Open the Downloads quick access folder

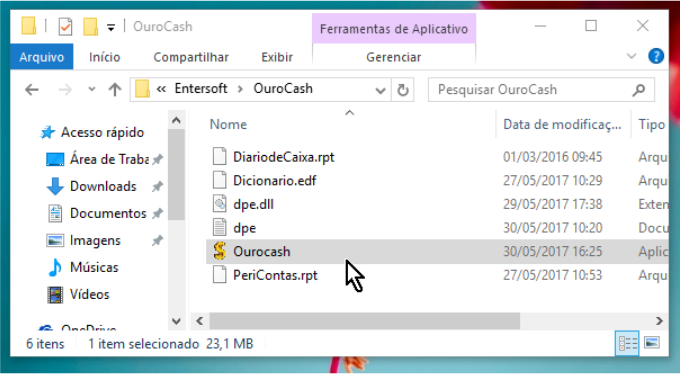[x=103, y=186]
